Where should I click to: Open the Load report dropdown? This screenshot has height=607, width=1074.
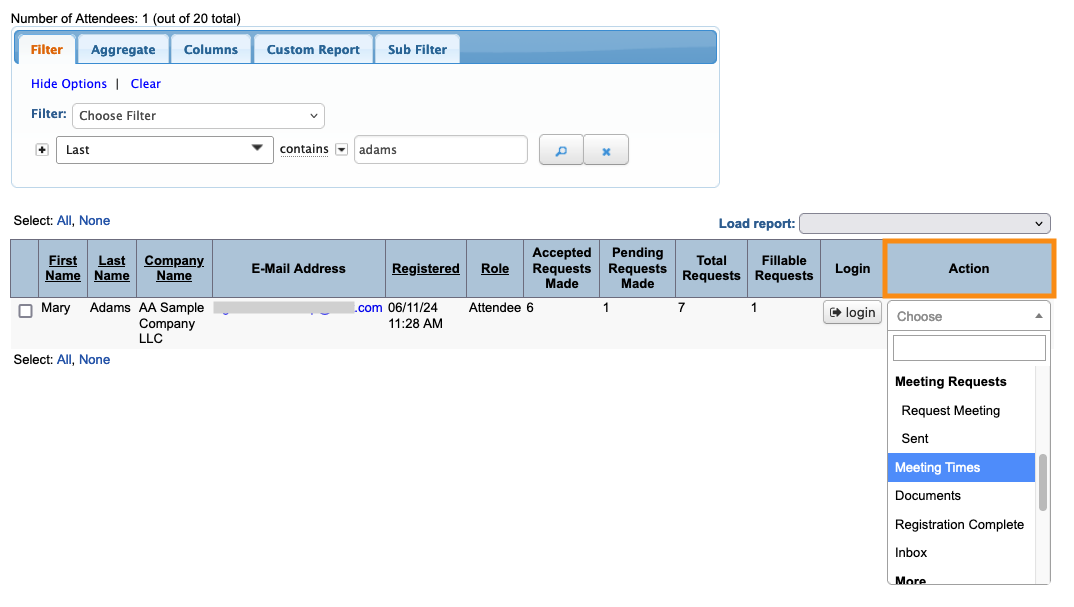click(x=925, y=223)
